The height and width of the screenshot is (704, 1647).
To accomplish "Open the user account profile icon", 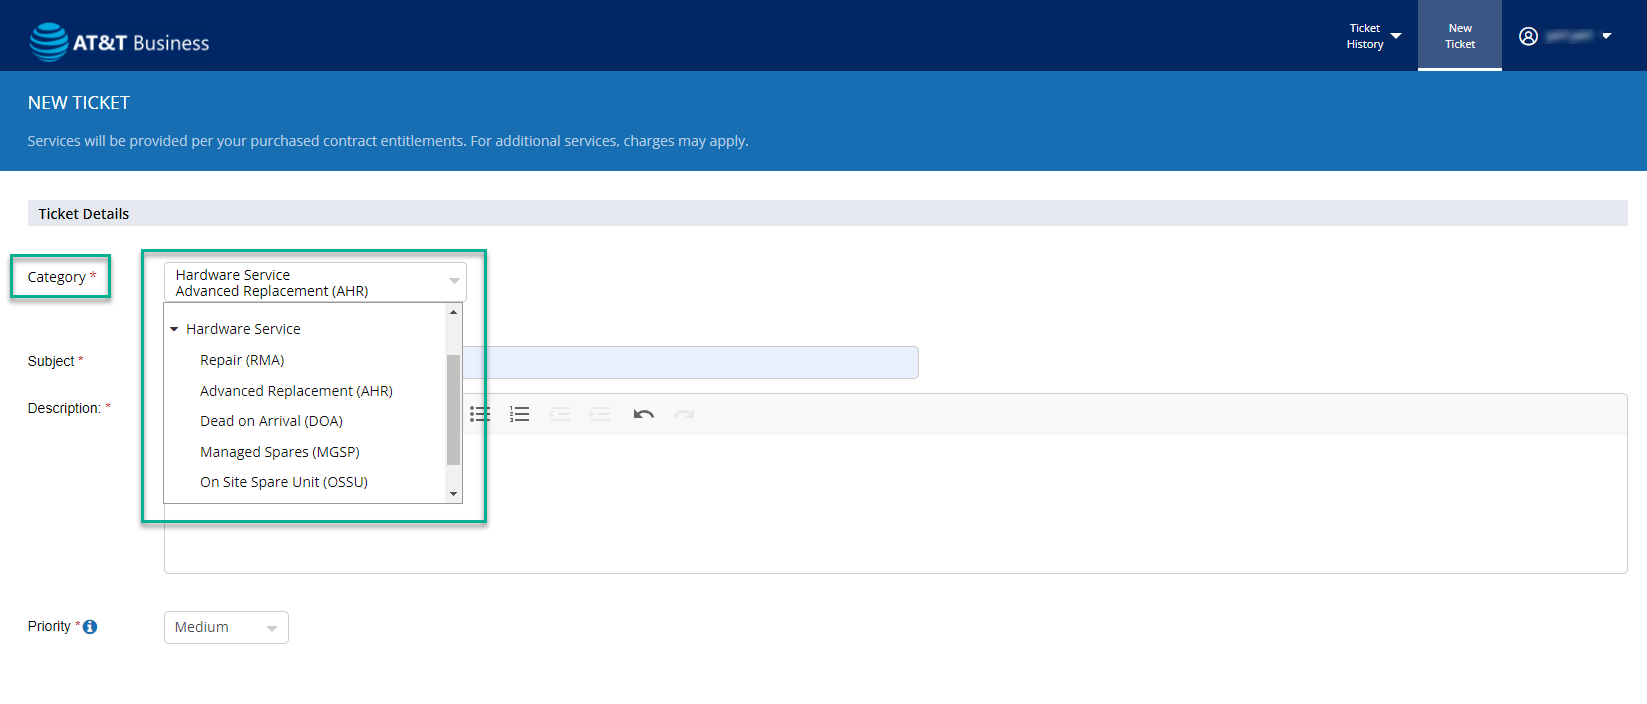I will [x=1528, y=36].
